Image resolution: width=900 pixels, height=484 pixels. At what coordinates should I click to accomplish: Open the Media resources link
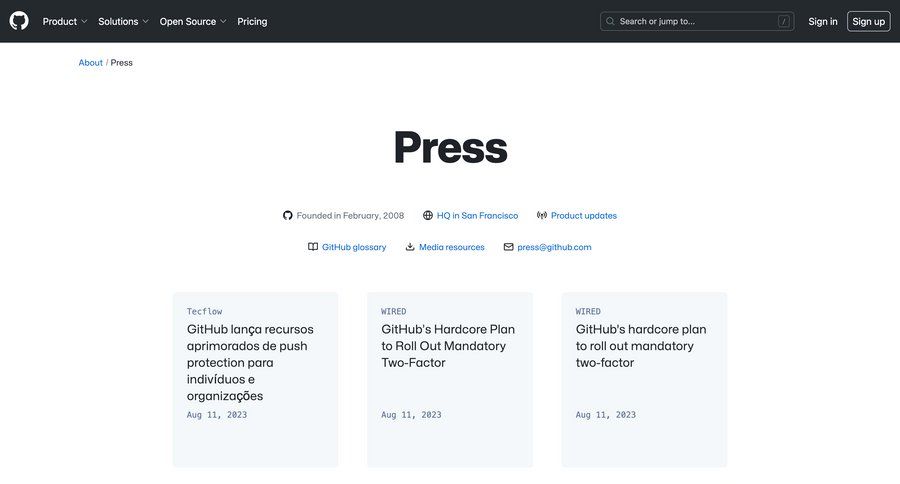pos(452,247)
